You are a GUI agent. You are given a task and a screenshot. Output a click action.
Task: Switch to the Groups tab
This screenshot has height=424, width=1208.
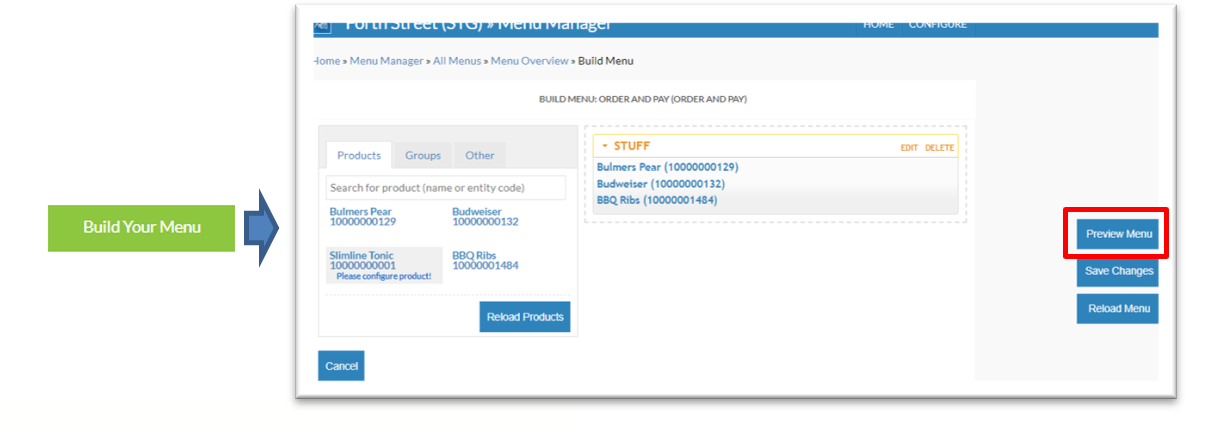[x=423, y=155]
